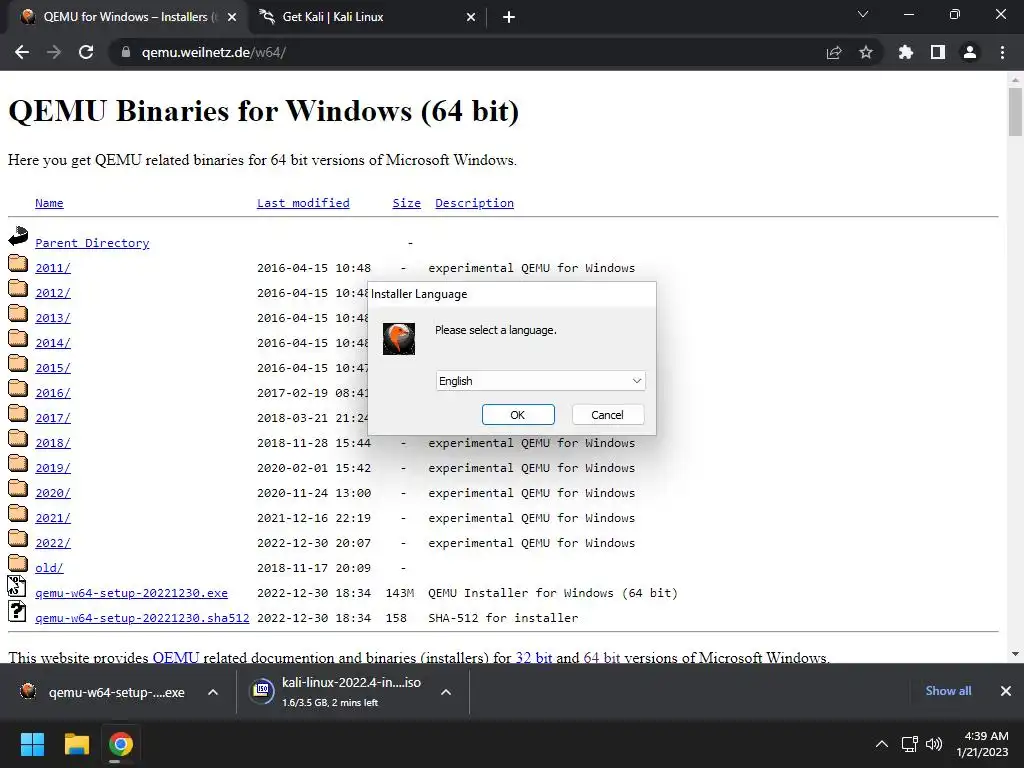The height and width of the screenshot is (768, 1024).
Task: Sort listing by Description column
Action: (x=474, y=203)
